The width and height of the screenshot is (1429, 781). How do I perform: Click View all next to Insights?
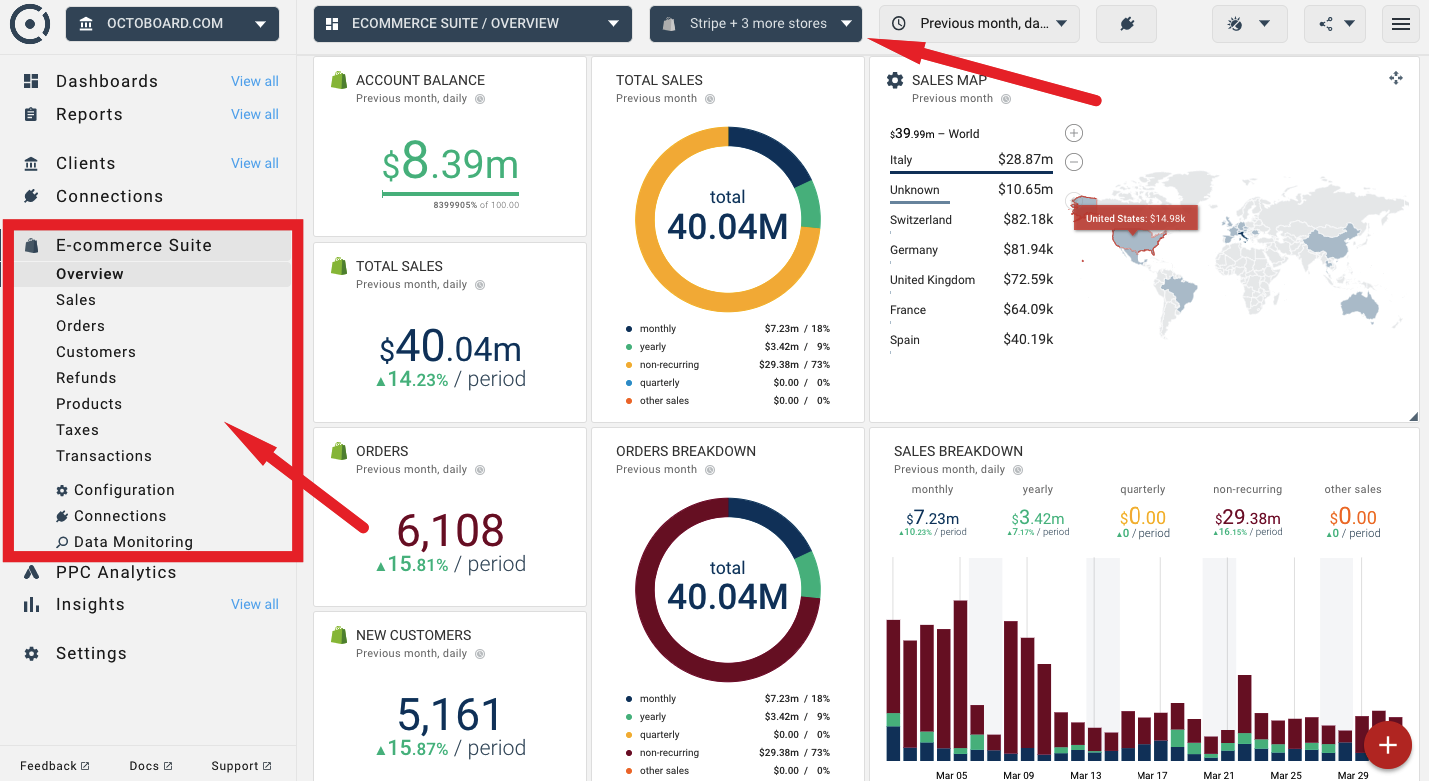pos(255,604)
